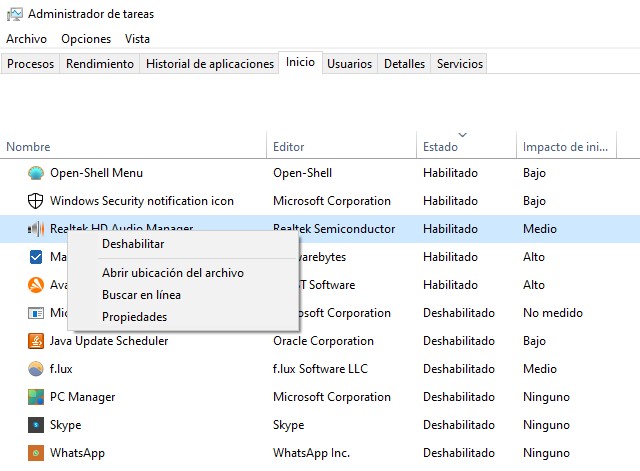The height and width of the screenshot is (471, 640).
Task: Choose Buscar en línea option
Action: 184,295
